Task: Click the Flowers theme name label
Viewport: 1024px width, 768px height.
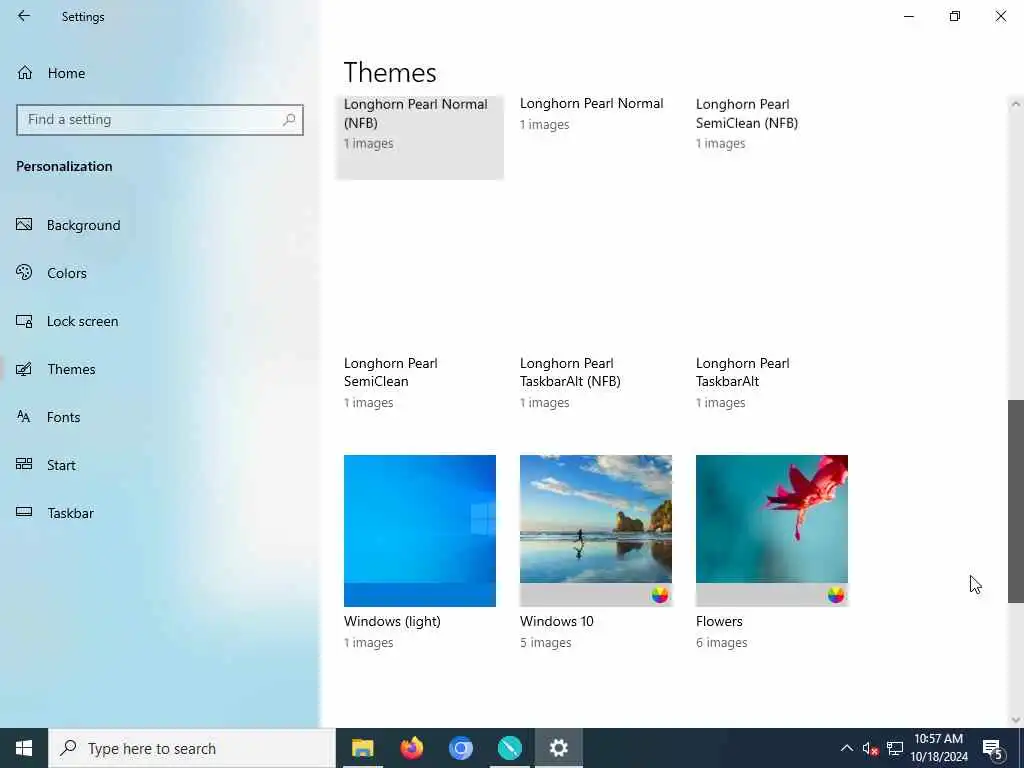Action: (719, 622)
